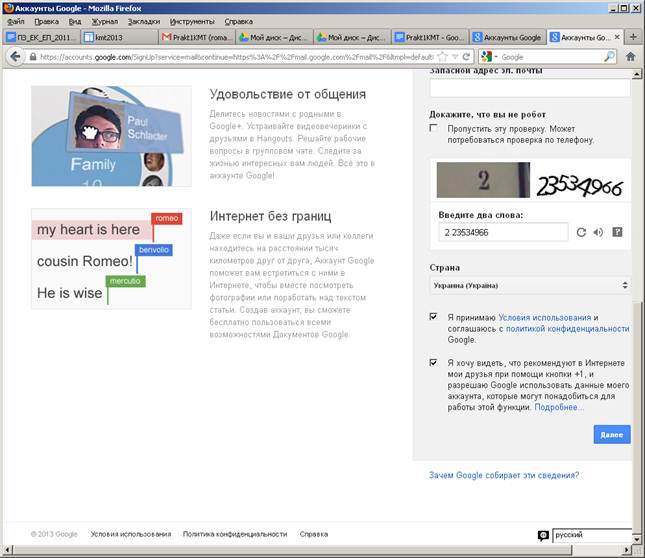The width and height of the screenshot is (645, 558).
Task: Uncheck 'Я принимаю Условия использования' checkbox
Action: [433, 317]
